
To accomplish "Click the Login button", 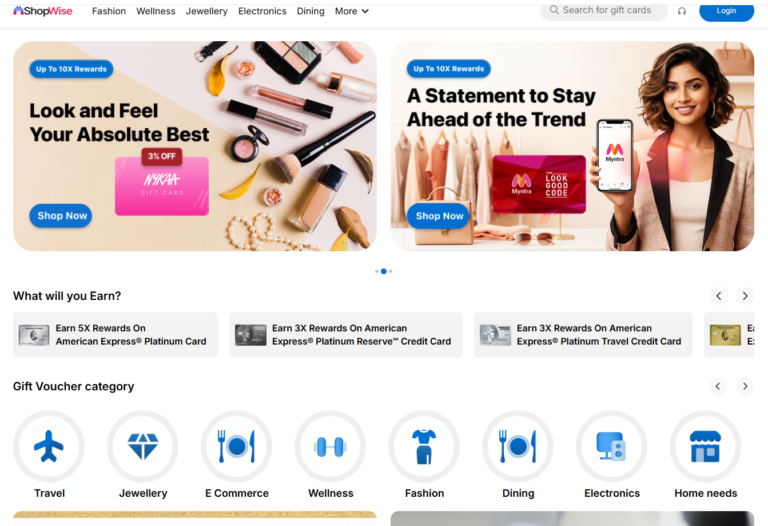I will click(x=726, y=11).
